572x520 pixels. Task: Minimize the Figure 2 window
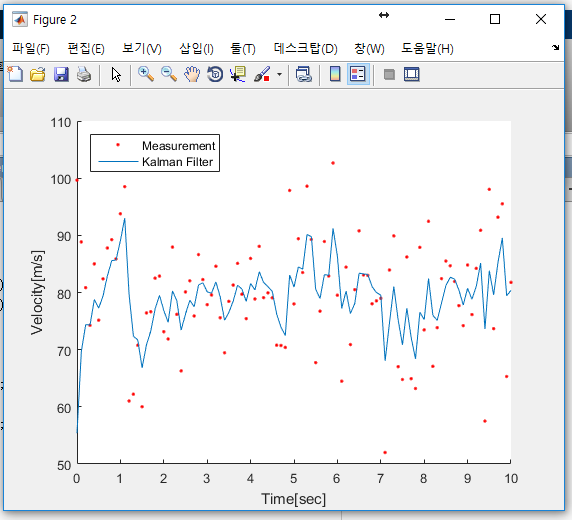point(450,19)
